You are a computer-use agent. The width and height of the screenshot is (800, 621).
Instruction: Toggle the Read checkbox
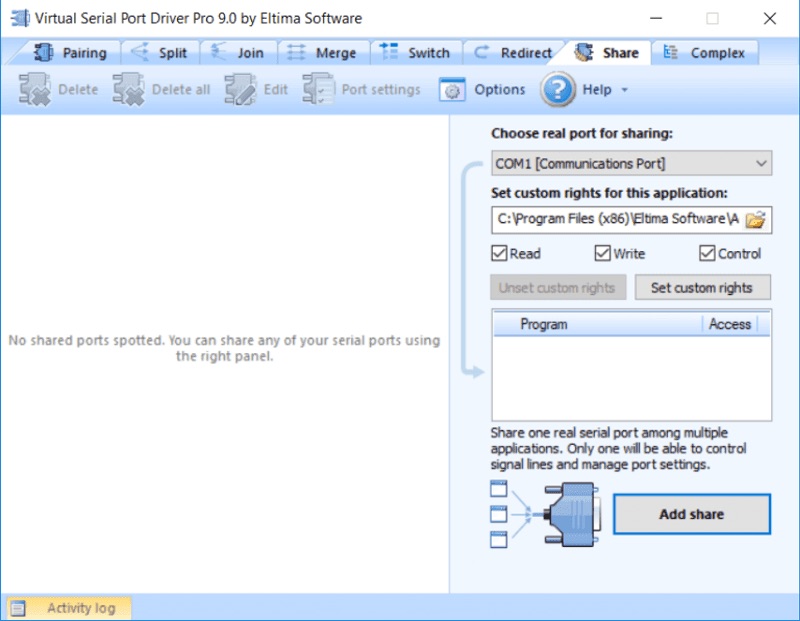(x=499, y=253)
